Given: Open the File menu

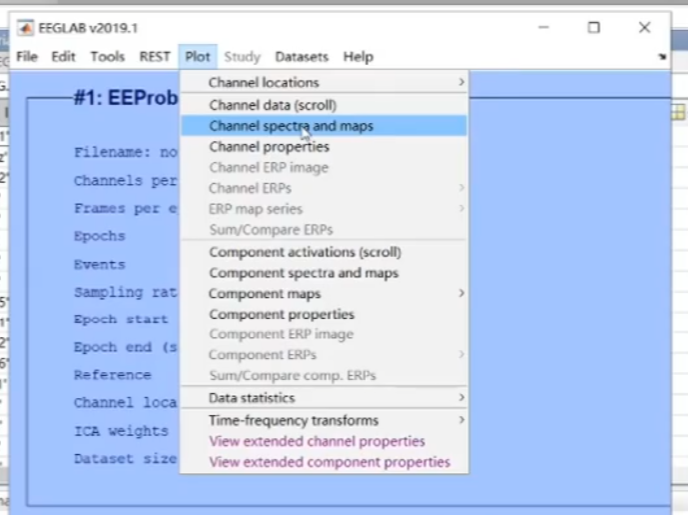Looking at the screenshot, I should (x=27, y=57).
